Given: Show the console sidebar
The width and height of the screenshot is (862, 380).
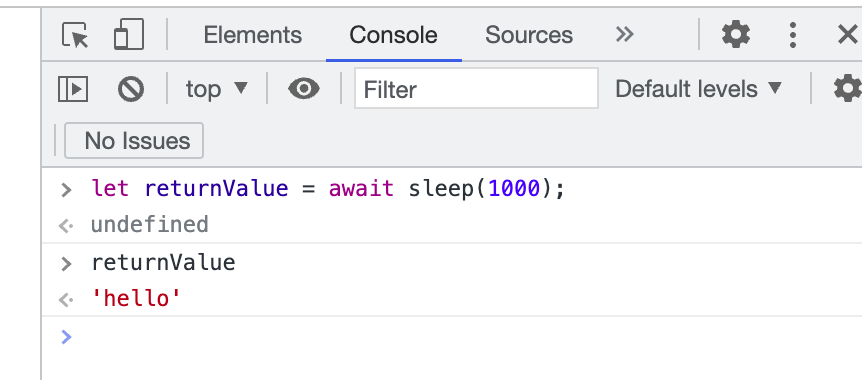Looking at the screenshot, I should (73, 89).
